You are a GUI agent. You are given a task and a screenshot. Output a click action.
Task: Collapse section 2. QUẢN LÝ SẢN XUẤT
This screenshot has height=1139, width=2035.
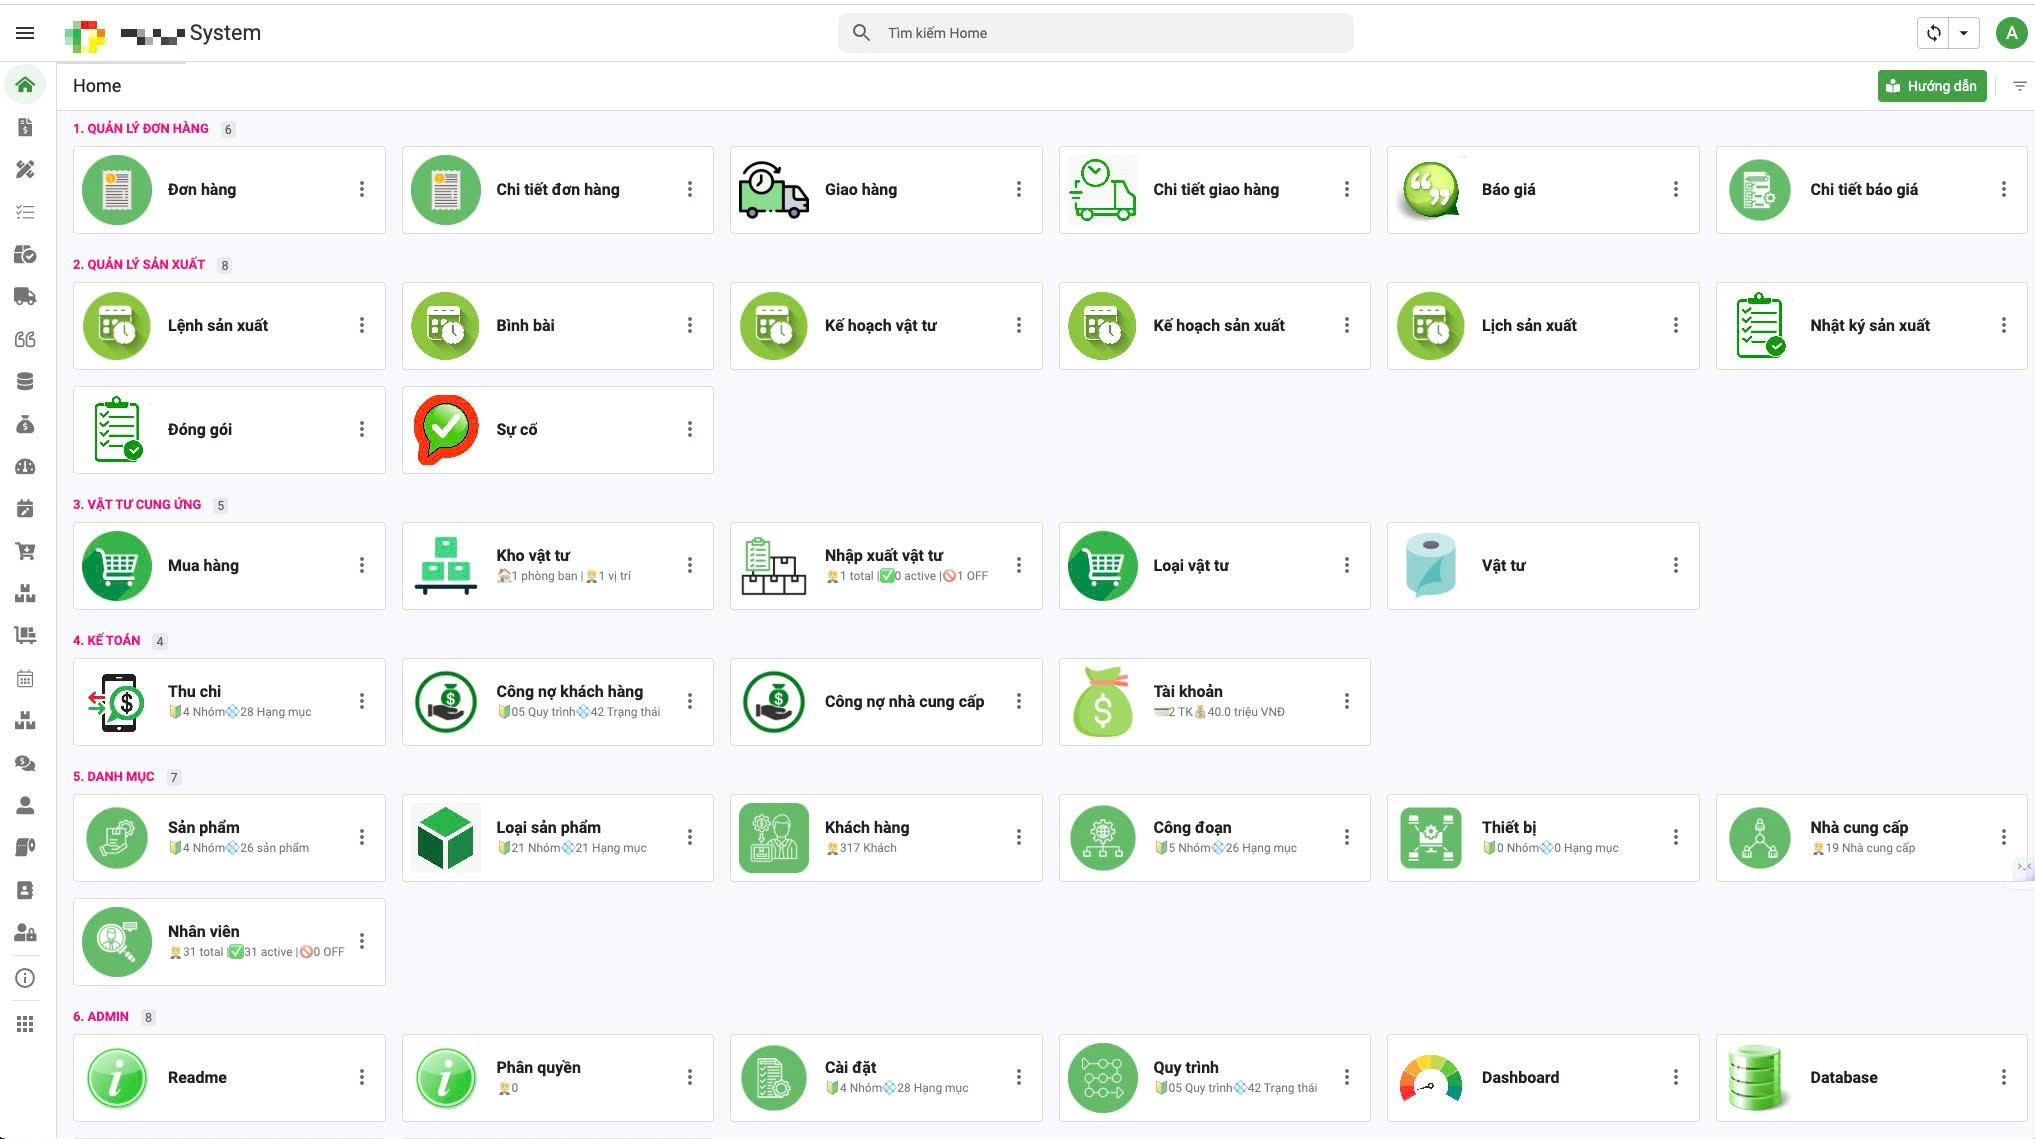[139, 265]
